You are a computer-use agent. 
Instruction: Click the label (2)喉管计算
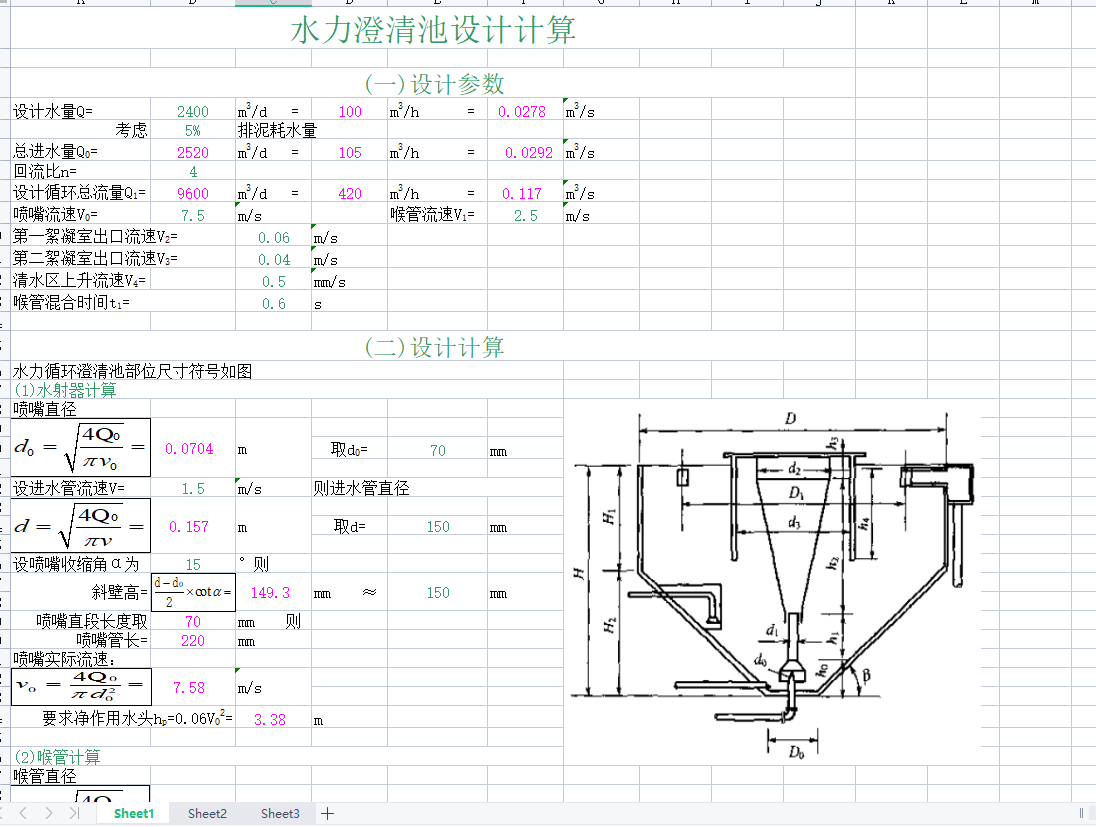pos(57,756)
